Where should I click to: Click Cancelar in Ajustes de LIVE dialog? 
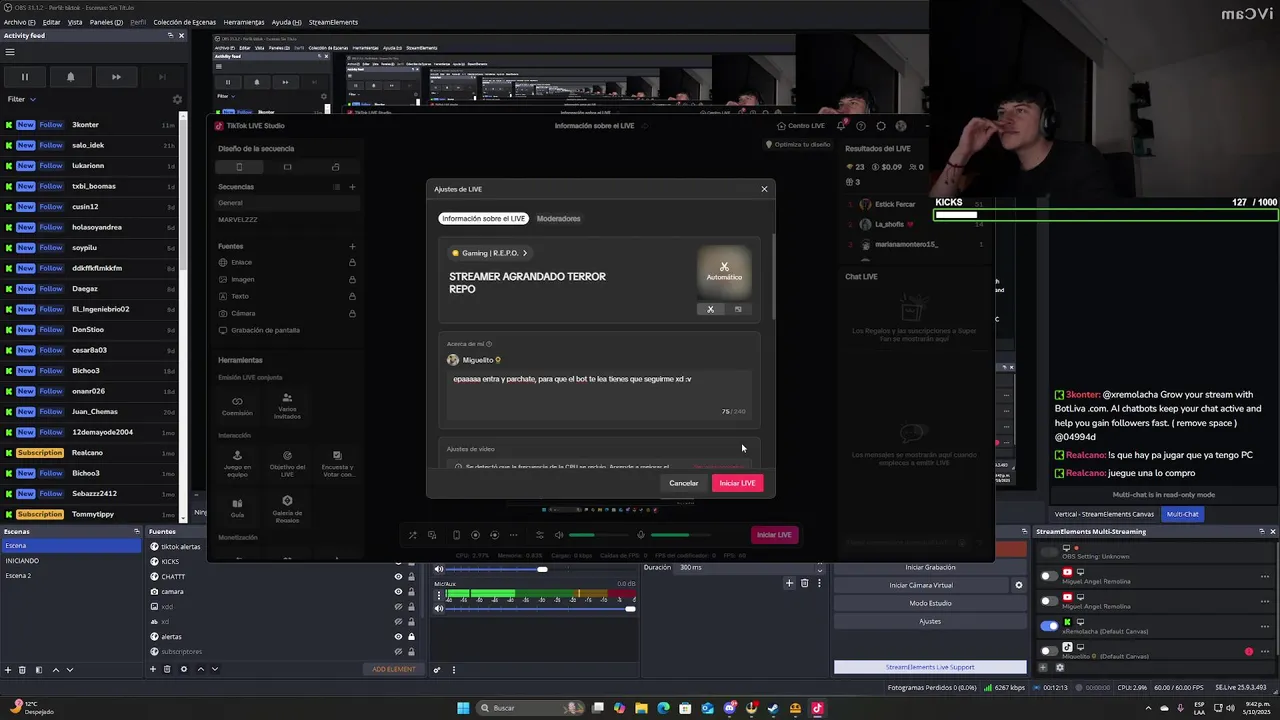coord(684,483)
